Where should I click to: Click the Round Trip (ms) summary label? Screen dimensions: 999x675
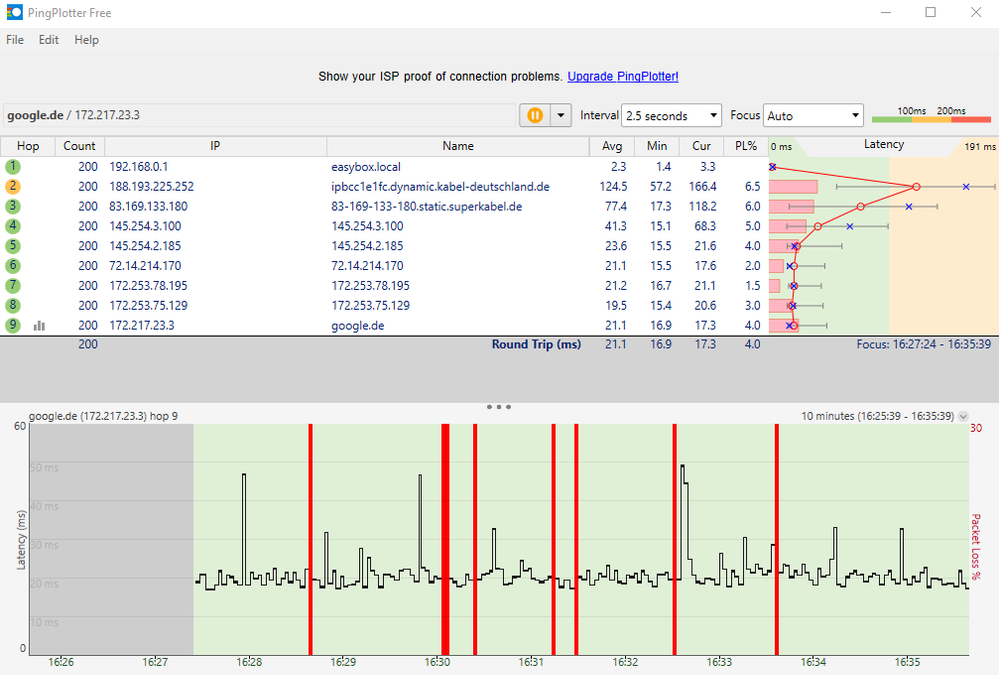[x=536, y=344]
